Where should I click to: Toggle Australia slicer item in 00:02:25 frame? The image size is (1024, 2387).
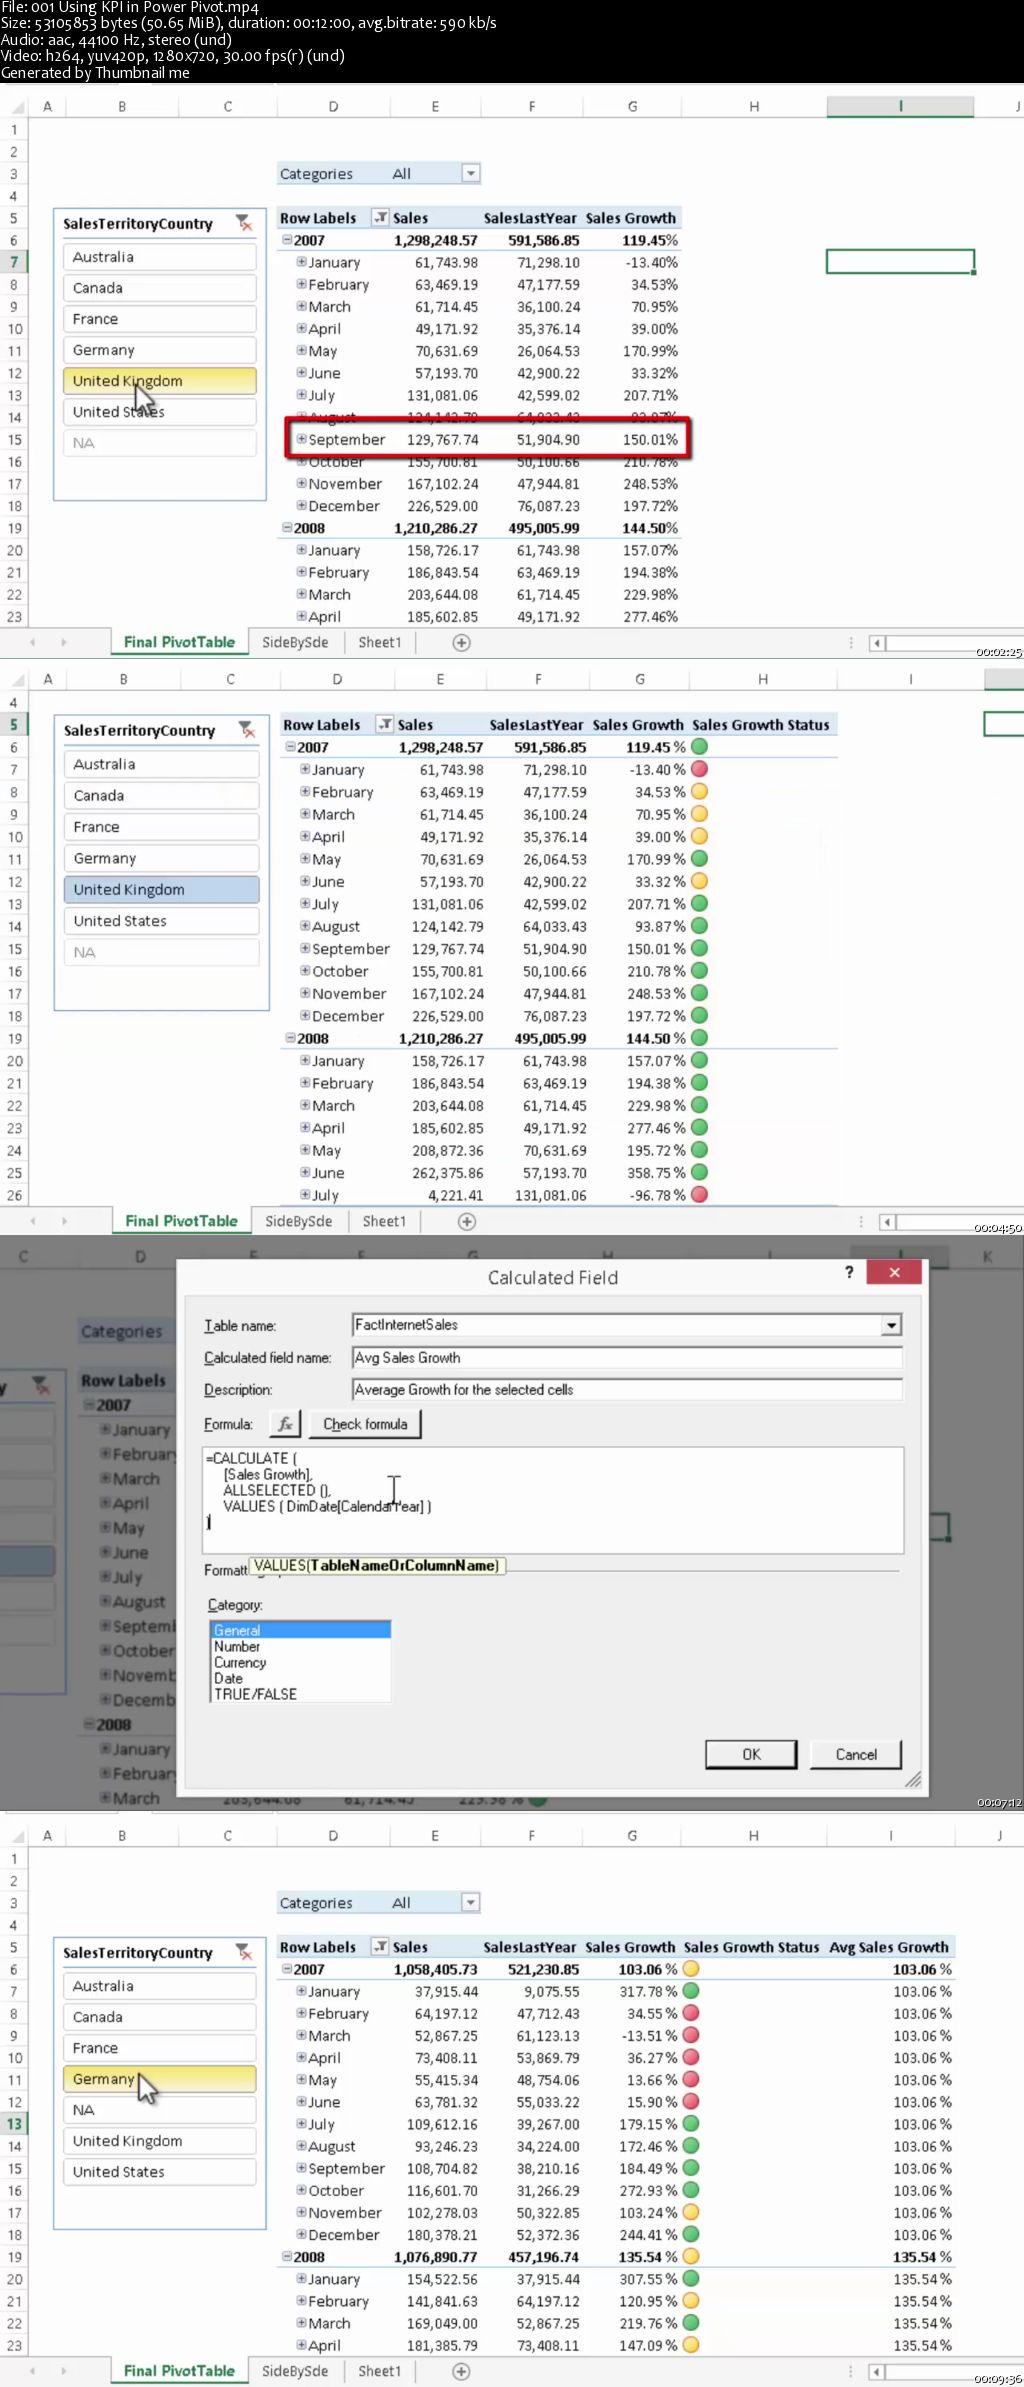pos(160,257)
